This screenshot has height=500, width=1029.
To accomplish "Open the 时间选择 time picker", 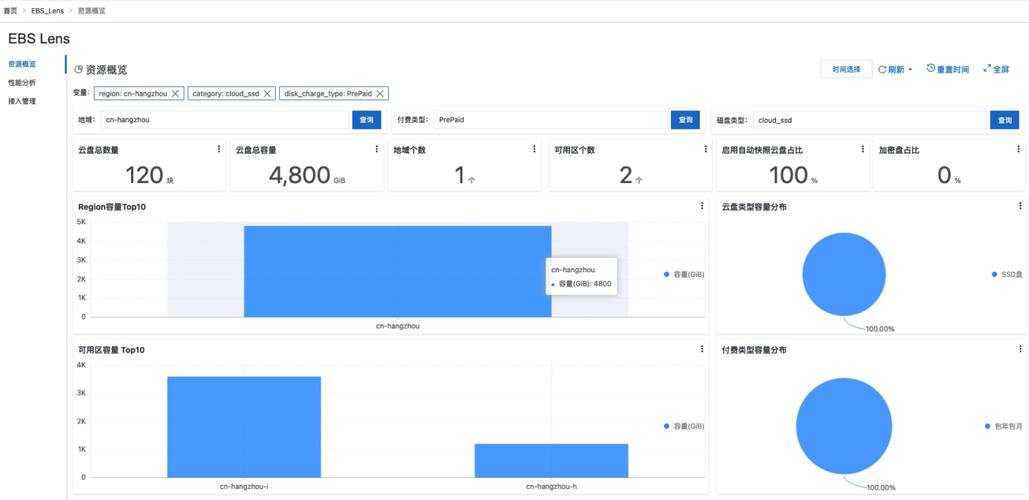I will [845, 69].
